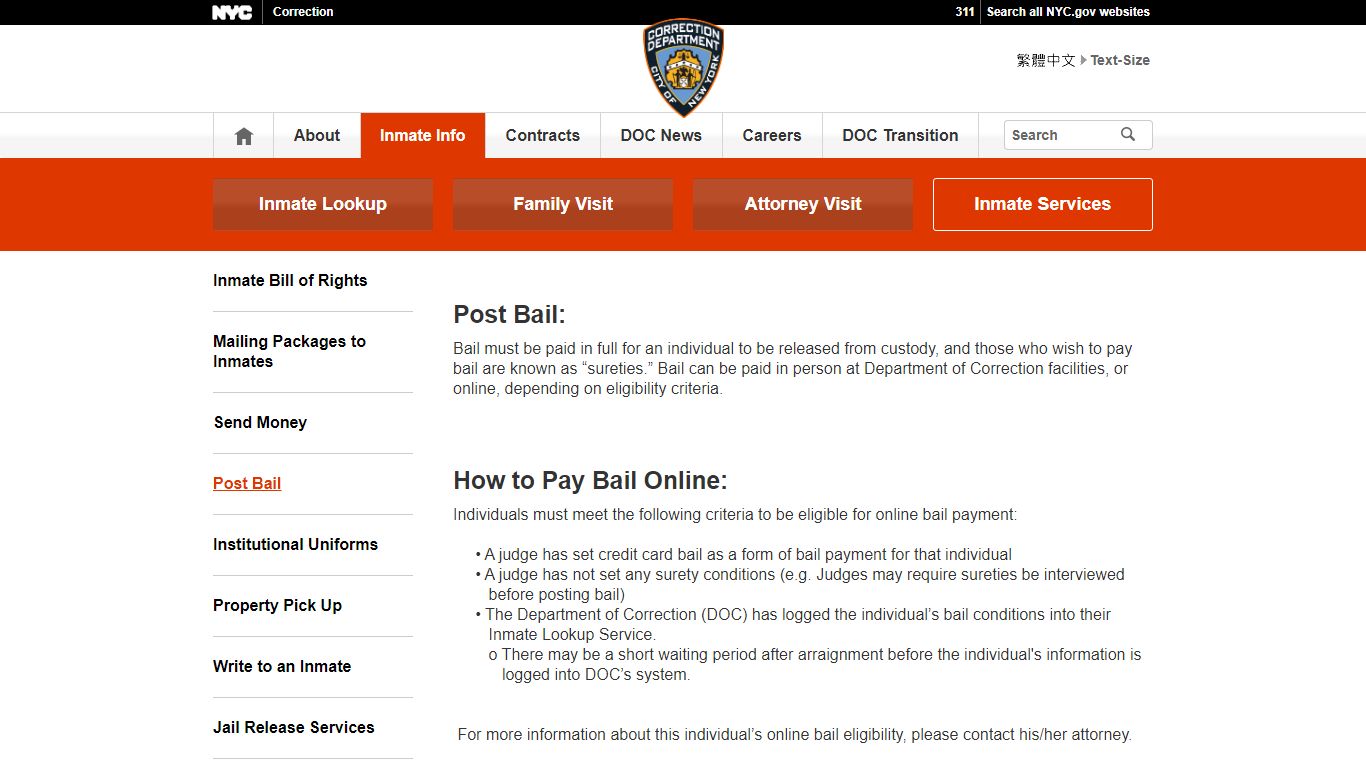The width and height of the screenshot is (1366, 768).
Task: Open Property Pick Up sidebar link
Action: pyautogui.click(x=277, y=606)
